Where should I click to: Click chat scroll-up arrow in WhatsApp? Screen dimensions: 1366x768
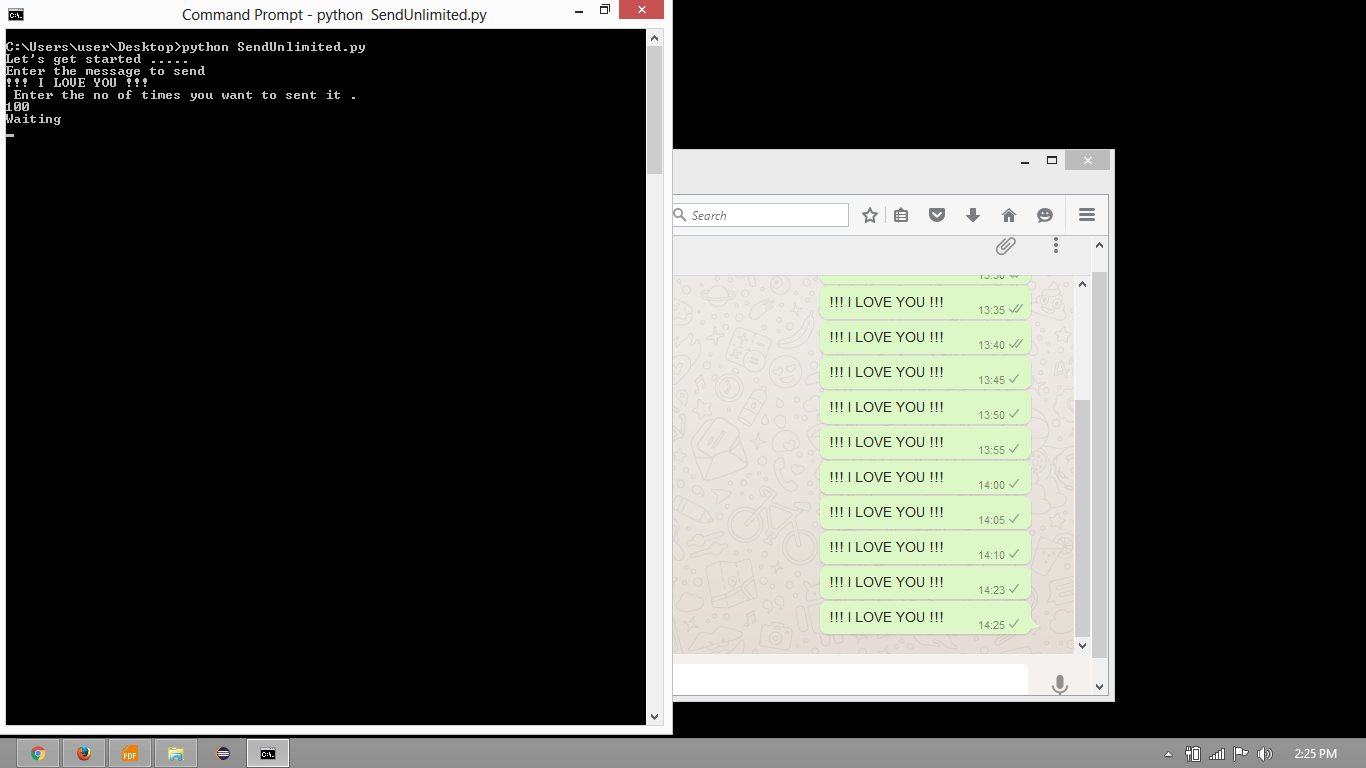click(1082, 285)
